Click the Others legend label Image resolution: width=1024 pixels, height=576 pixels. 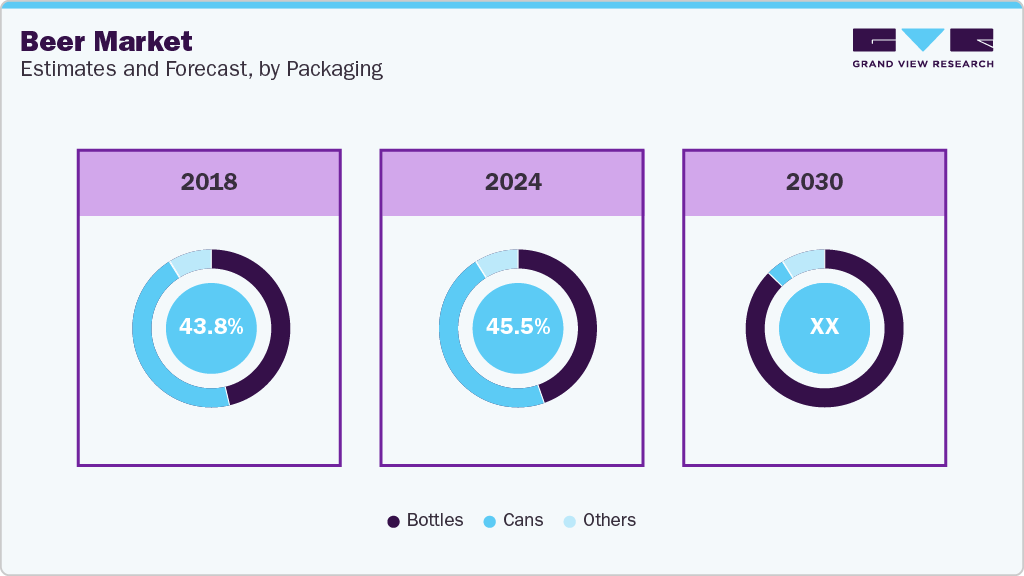point(609,520)
